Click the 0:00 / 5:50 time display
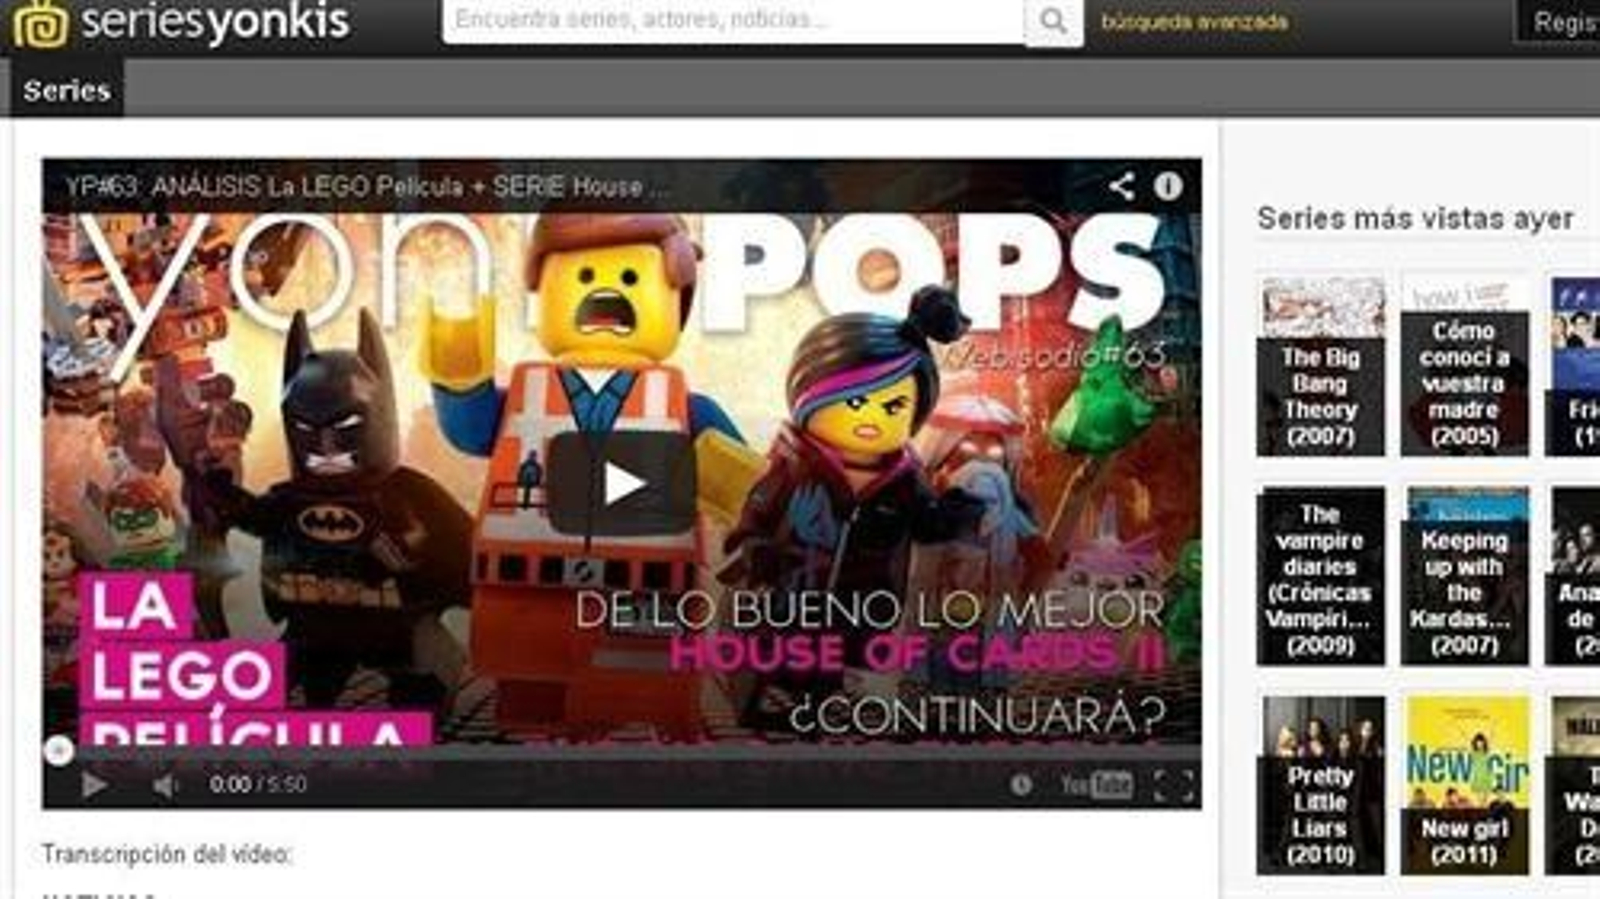 258,785
